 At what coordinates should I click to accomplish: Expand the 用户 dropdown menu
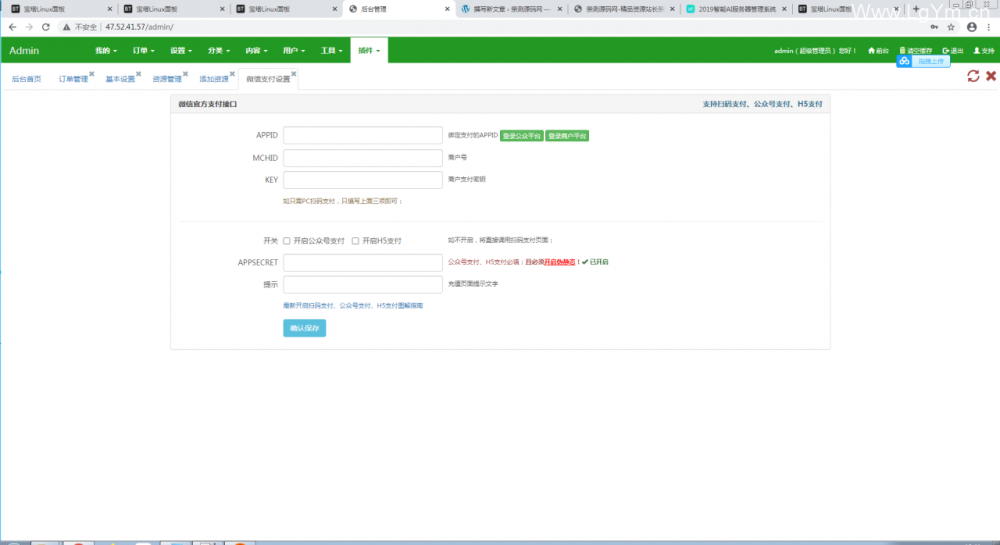pos(293,50)
